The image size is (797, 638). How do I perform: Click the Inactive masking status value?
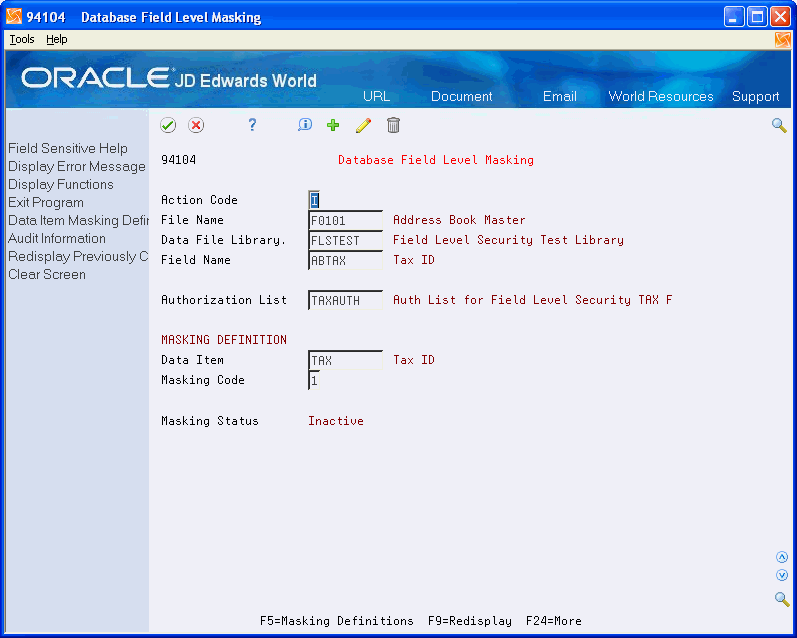[336, 421]
